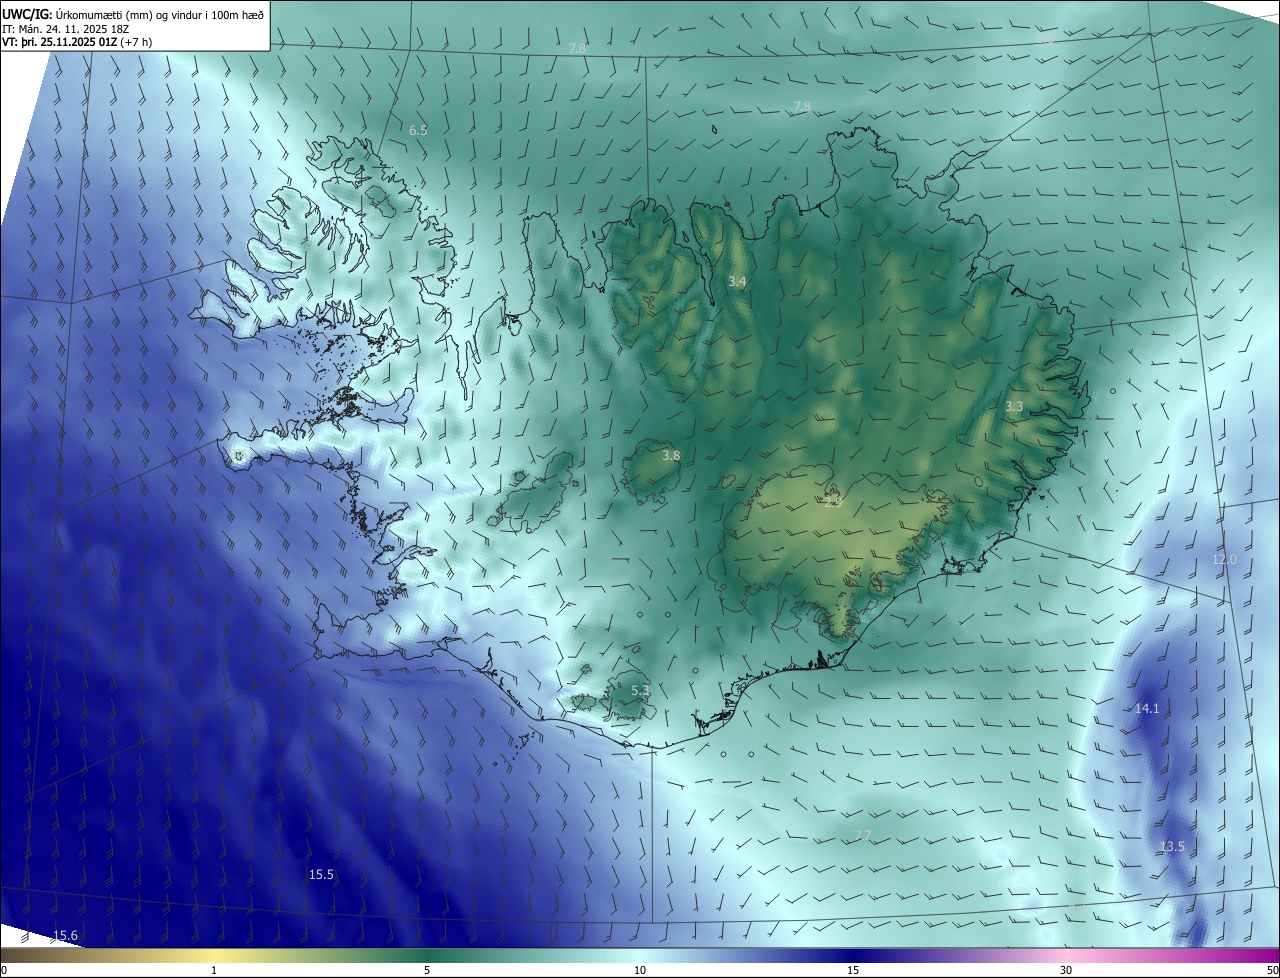The image size is (1280, 978).
Task: Click the 30 tick on color scale
Action: (1066, 971)
